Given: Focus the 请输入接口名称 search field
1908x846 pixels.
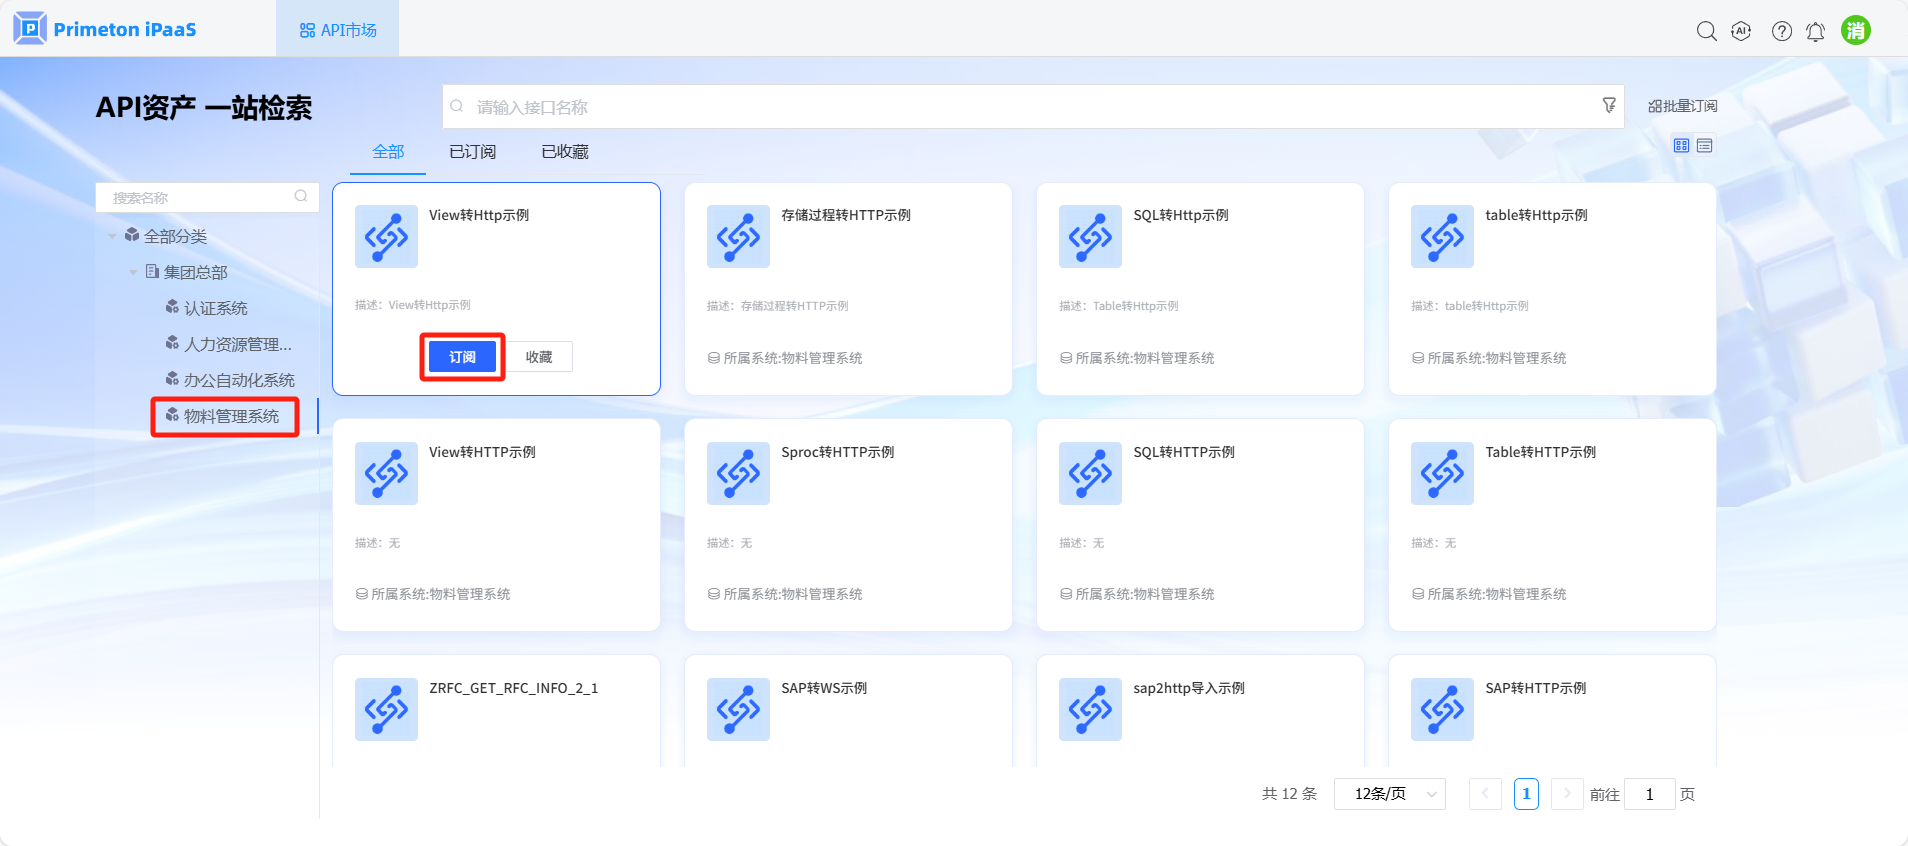Looking at the screenshot, I should (1033, 106).
